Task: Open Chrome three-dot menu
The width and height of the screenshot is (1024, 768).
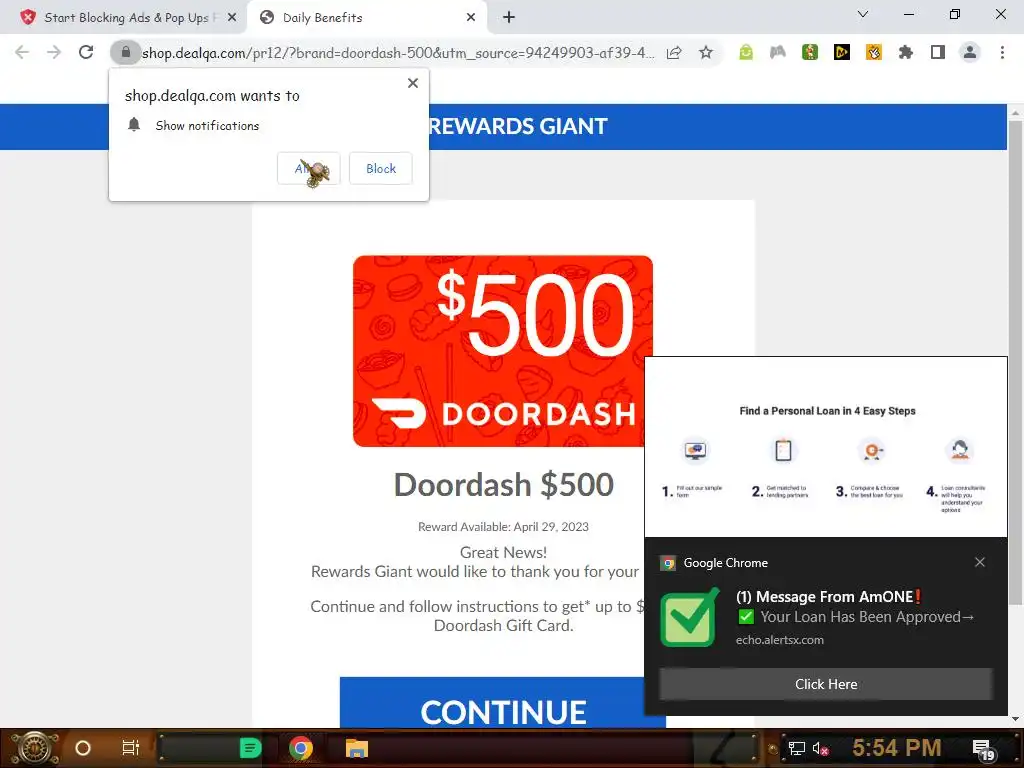Action: tap(1002, 52)
